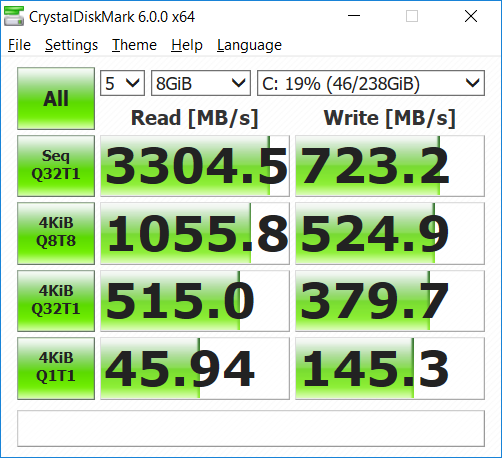This screenshot has width=502, height=458.
Task: Click the empty comment field at bottom
Action: point(251,428)
